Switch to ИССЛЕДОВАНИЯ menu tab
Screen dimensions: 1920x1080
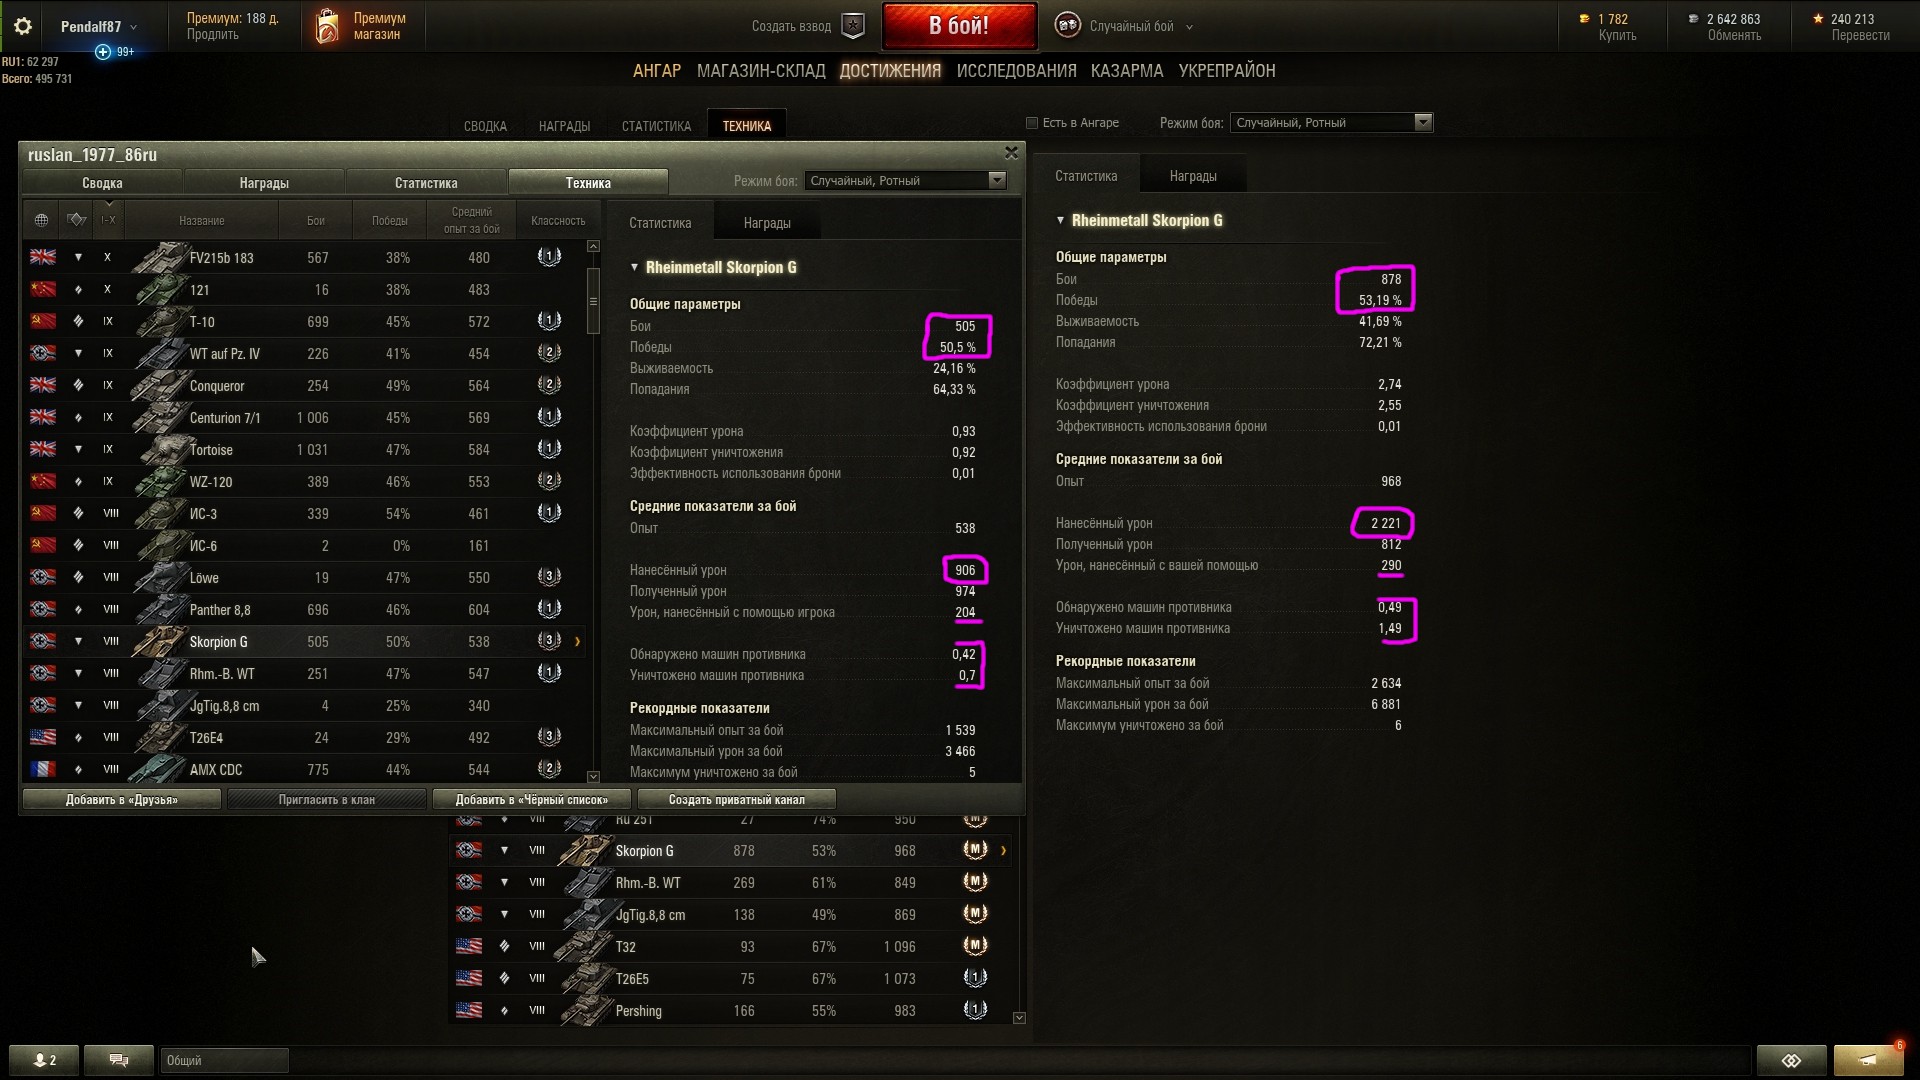[x=1016, y=71]
